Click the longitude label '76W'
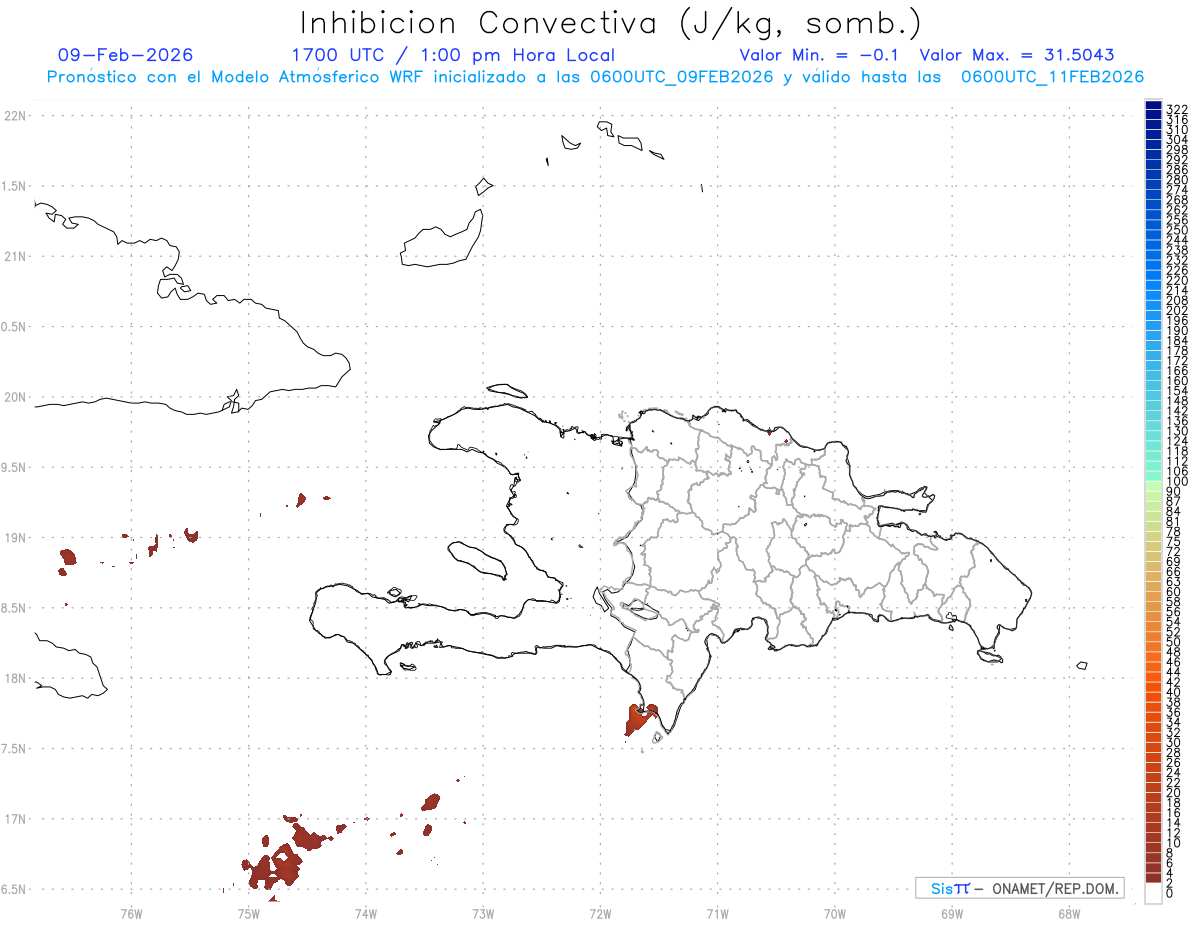Viewport: 1200px width, 927px height. pos(131,912)
